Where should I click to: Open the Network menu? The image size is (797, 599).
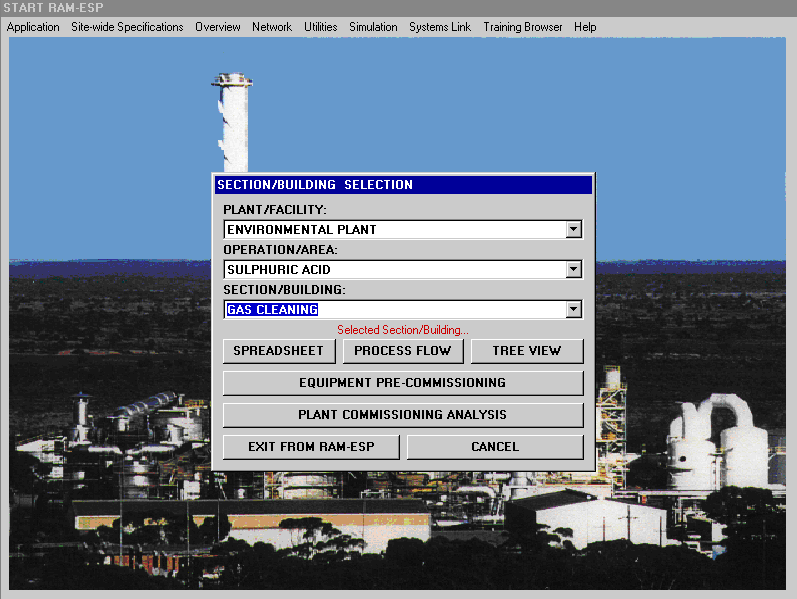[x=272, y=27]
